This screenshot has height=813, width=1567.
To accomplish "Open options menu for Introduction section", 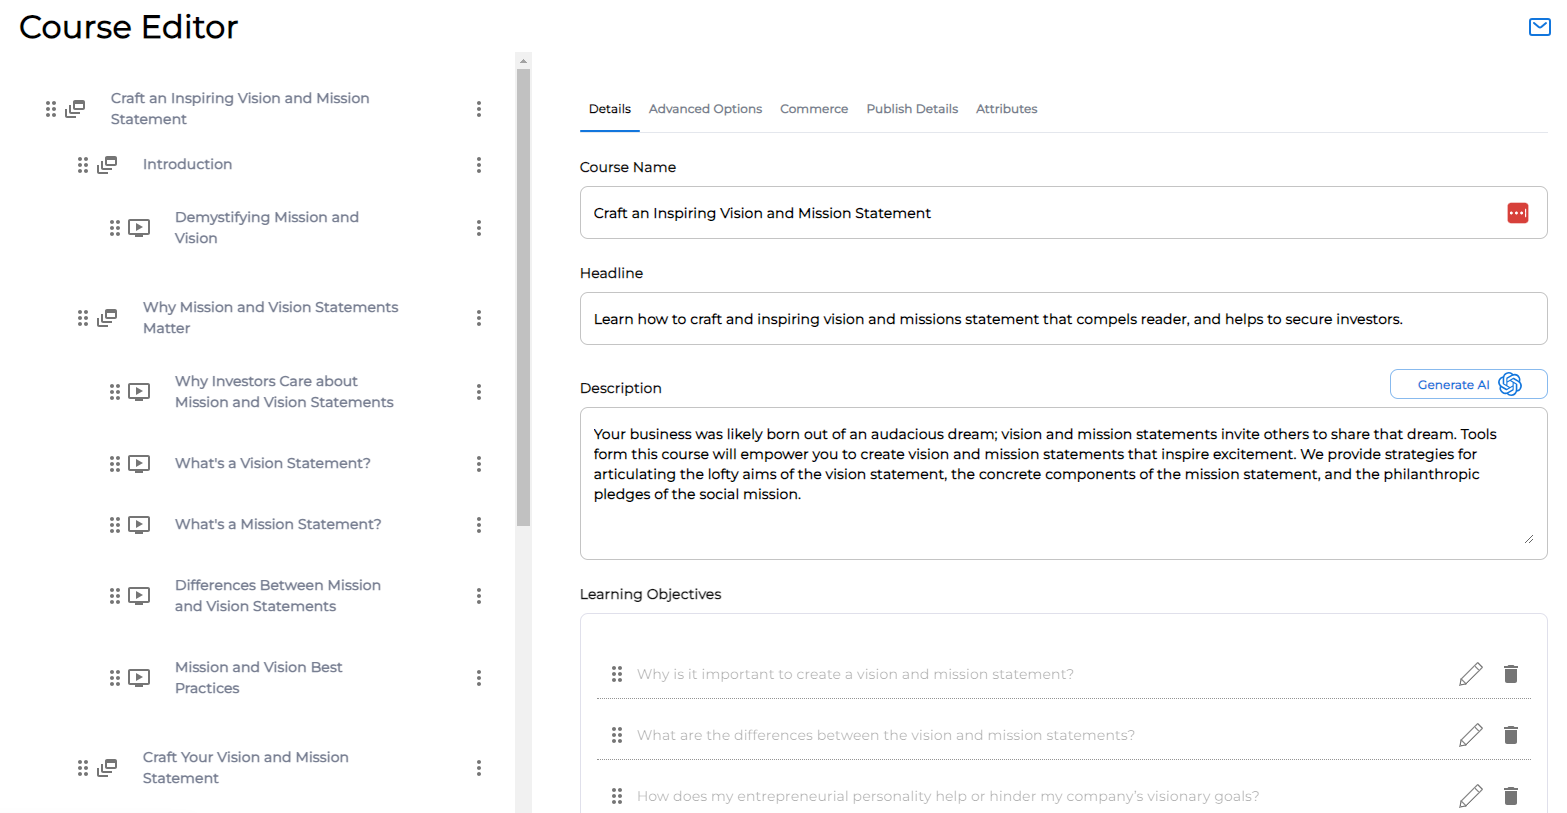I will (x=479, y=165).
